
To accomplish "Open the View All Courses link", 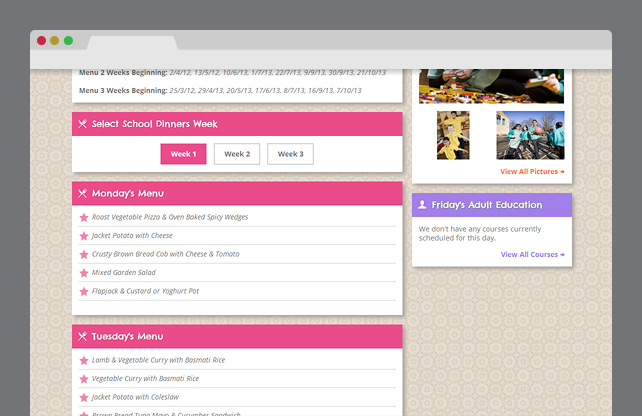I will [x=532, y=255].
